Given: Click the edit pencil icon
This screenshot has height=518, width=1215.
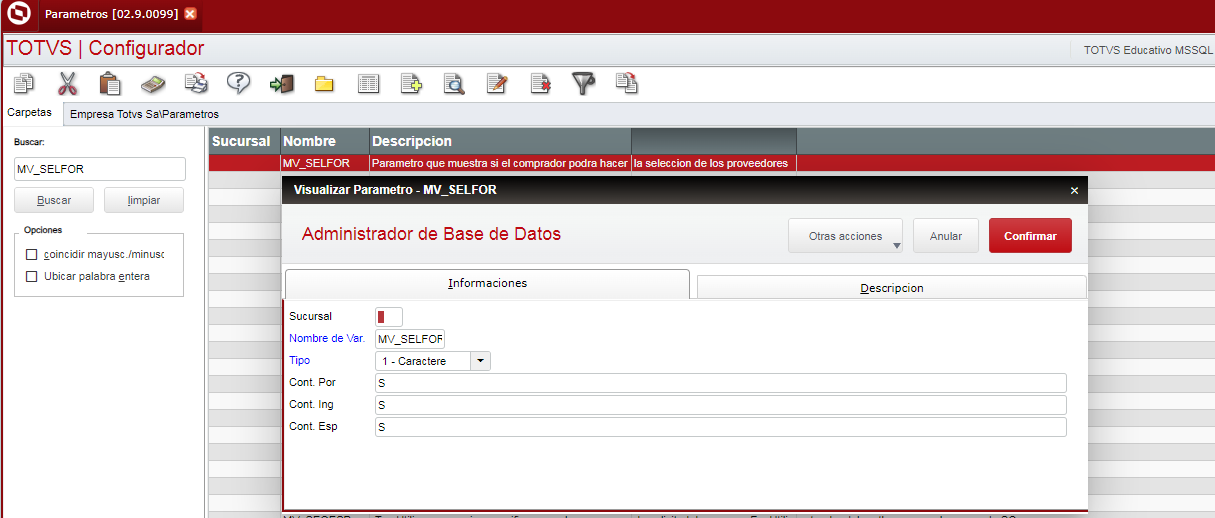Looking at the screenshot, I should click(x=497, y=84).
